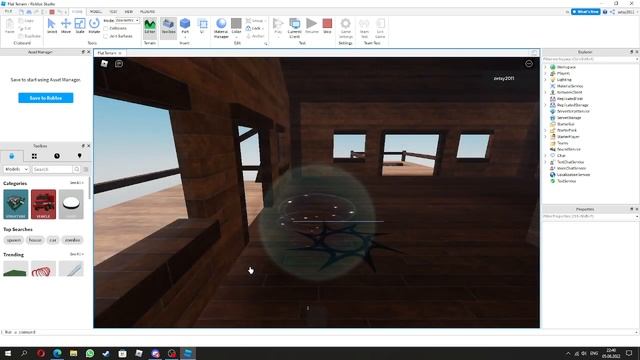Switch to the MODEL ribbon tab
Viewport: 640px width, 360px height.
click(x=96, y=12)
